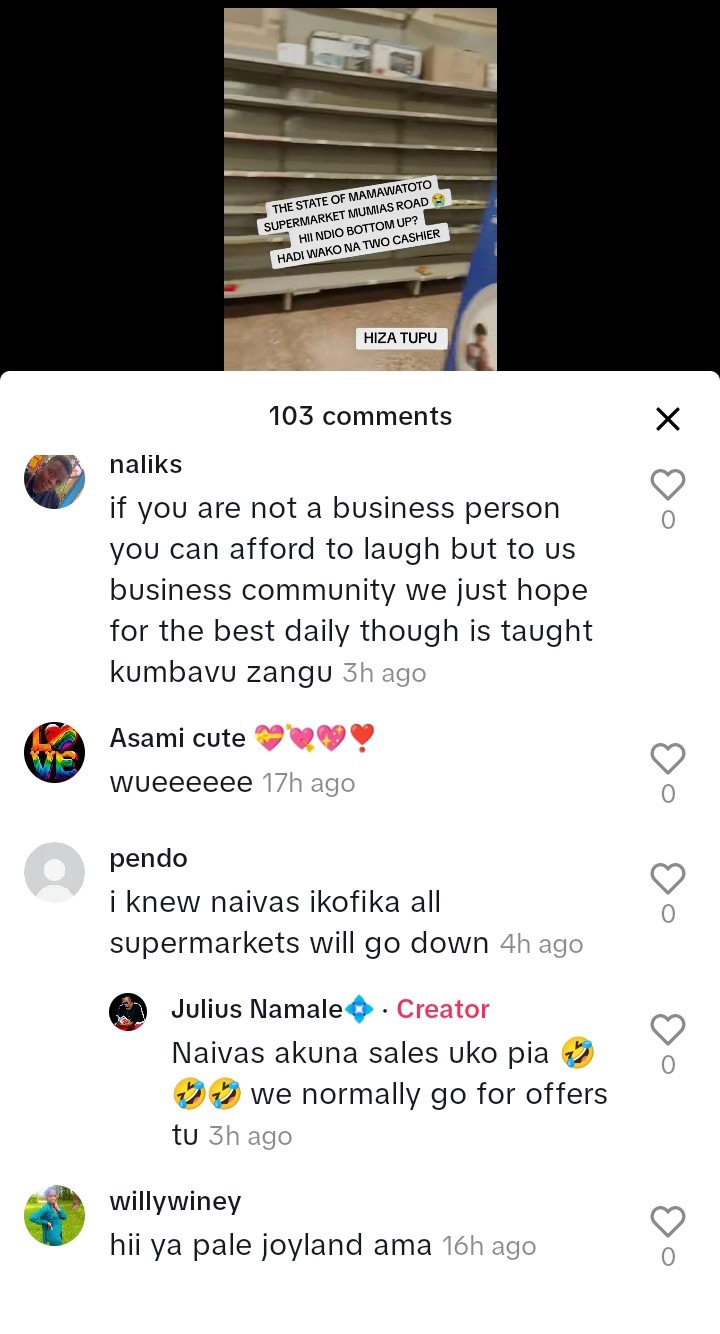
Task: Tap the naliks username
Action: click(x=146, y=465)
